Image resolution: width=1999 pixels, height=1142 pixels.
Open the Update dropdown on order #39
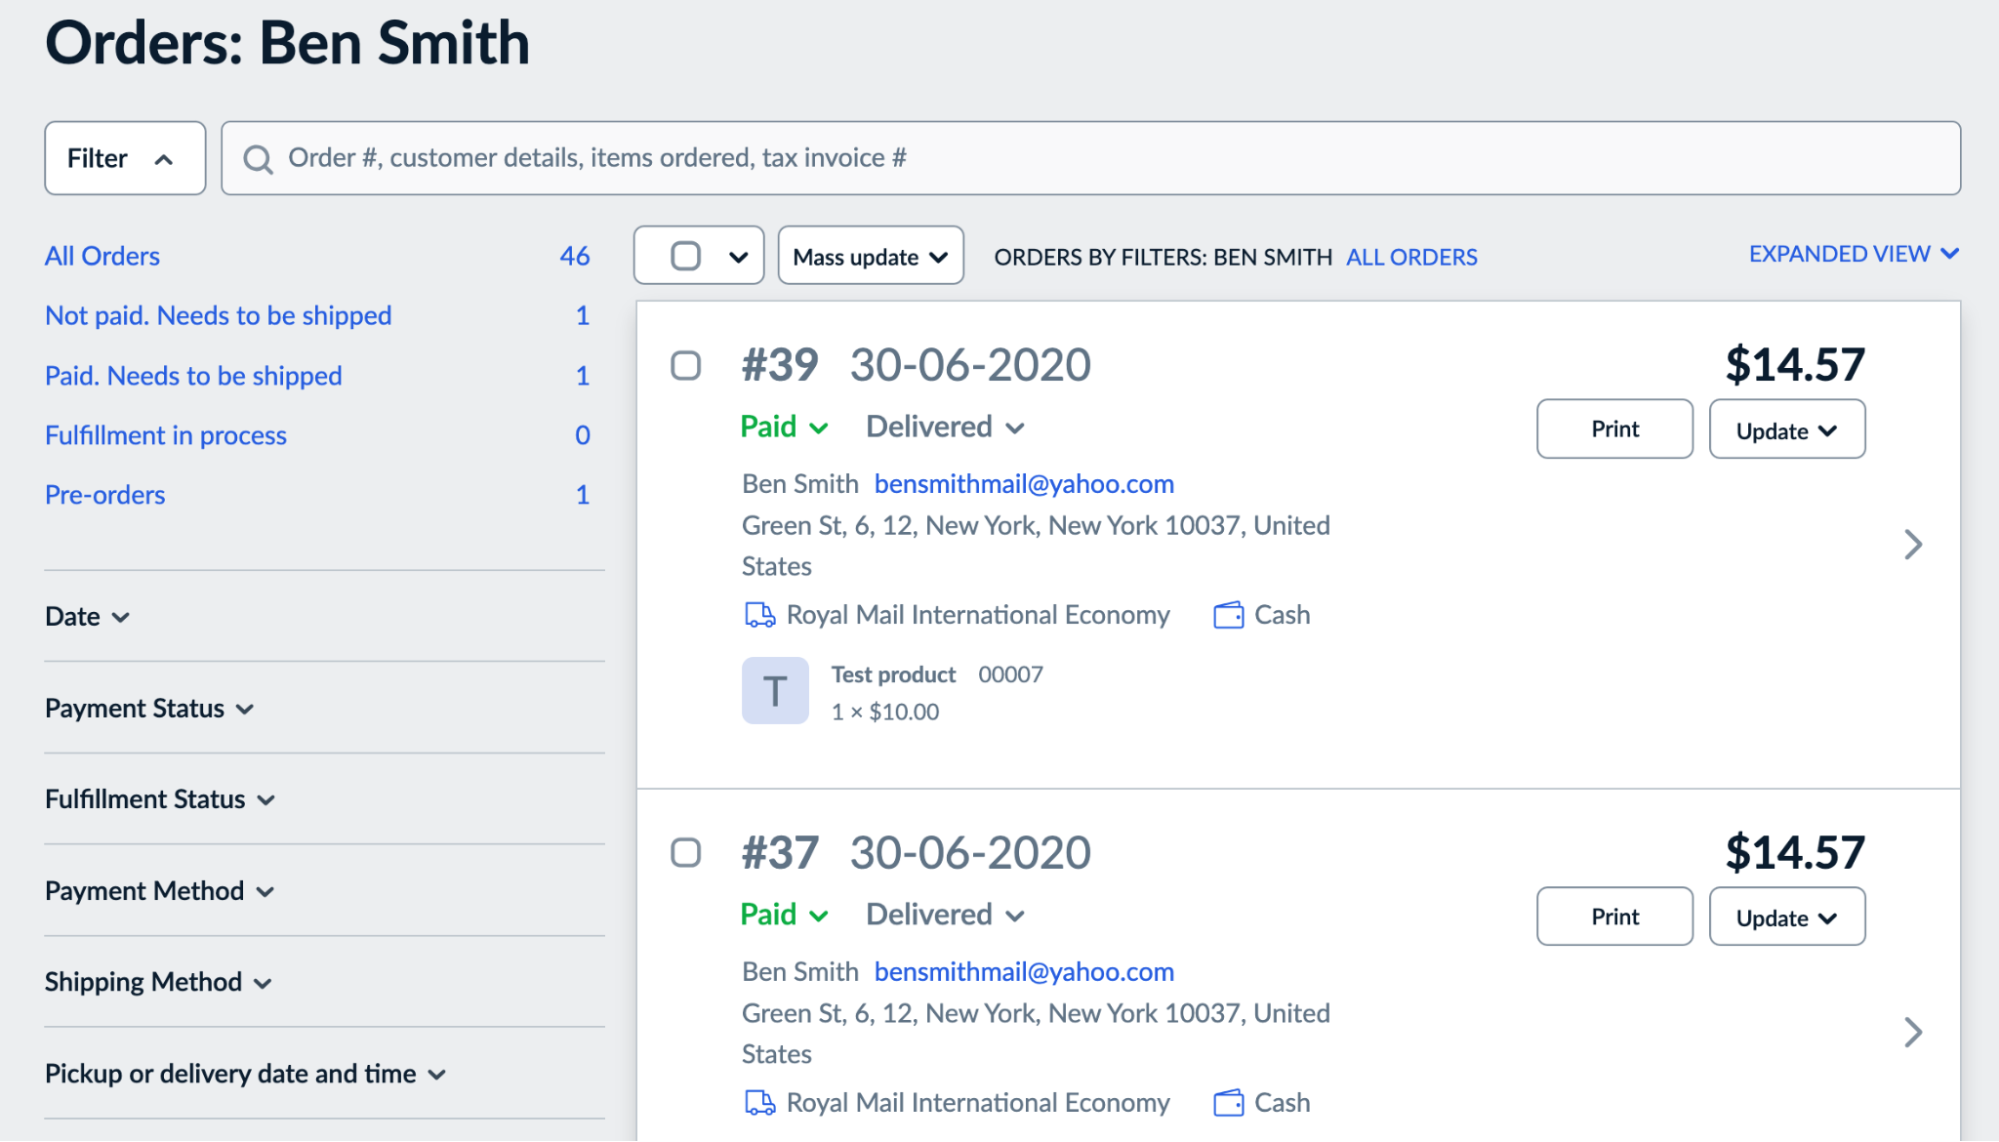[x=1786, y=429]
